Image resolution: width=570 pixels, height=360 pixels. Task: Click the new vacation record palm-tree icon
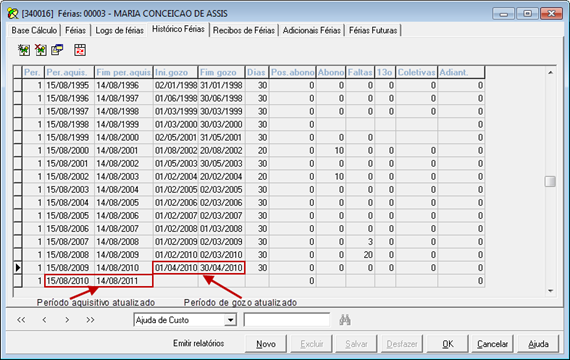24,50
